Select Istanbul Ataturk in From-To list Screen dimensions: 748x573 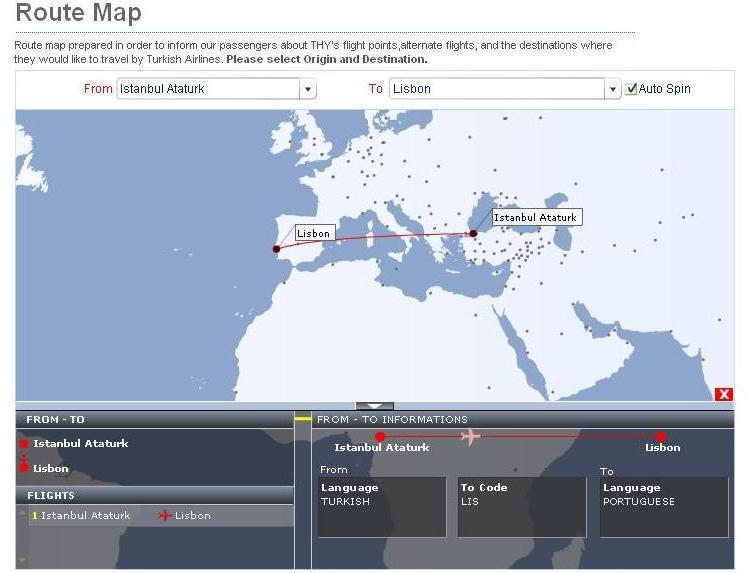[x=81, y=443]
